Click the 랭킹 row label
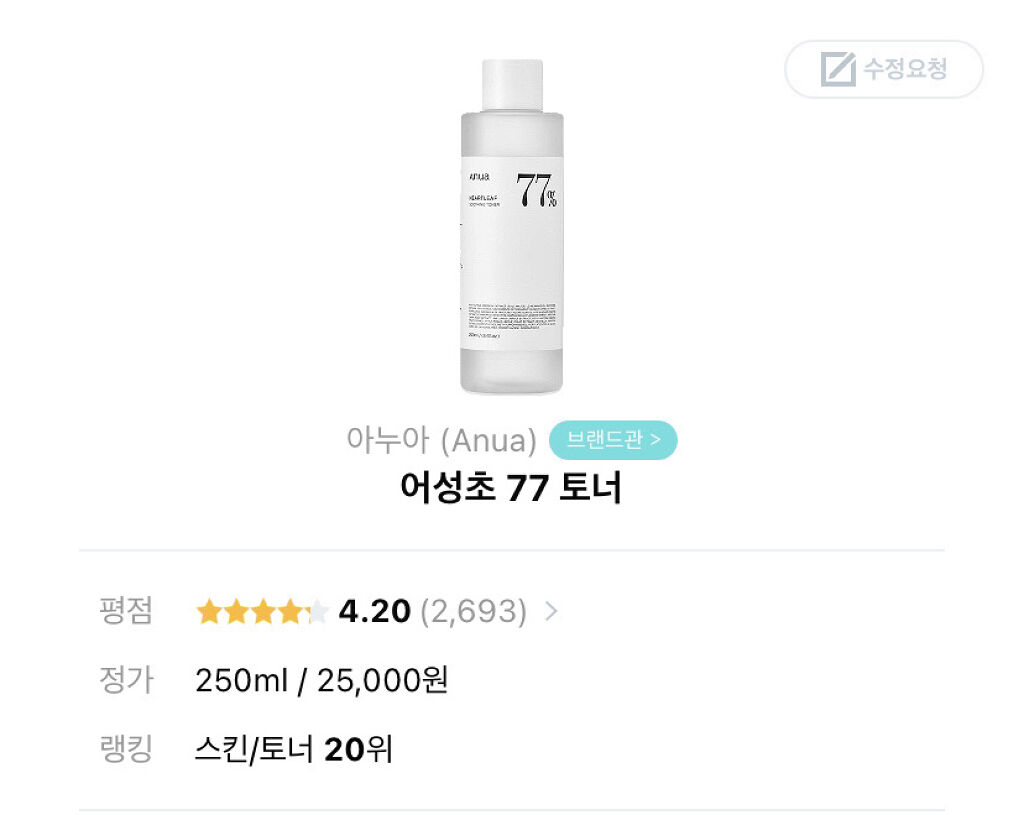This screenshot has width=1024, height=815. [x=126, y=749]
